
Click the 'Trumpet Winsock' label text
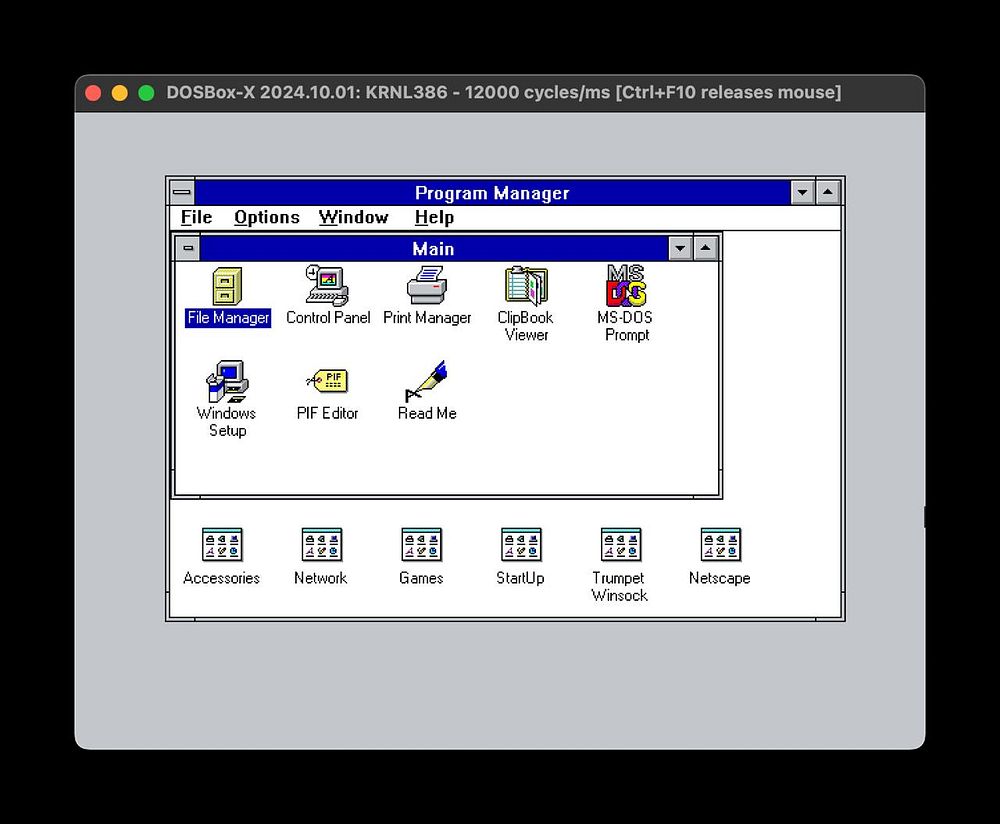pos(620,587)
